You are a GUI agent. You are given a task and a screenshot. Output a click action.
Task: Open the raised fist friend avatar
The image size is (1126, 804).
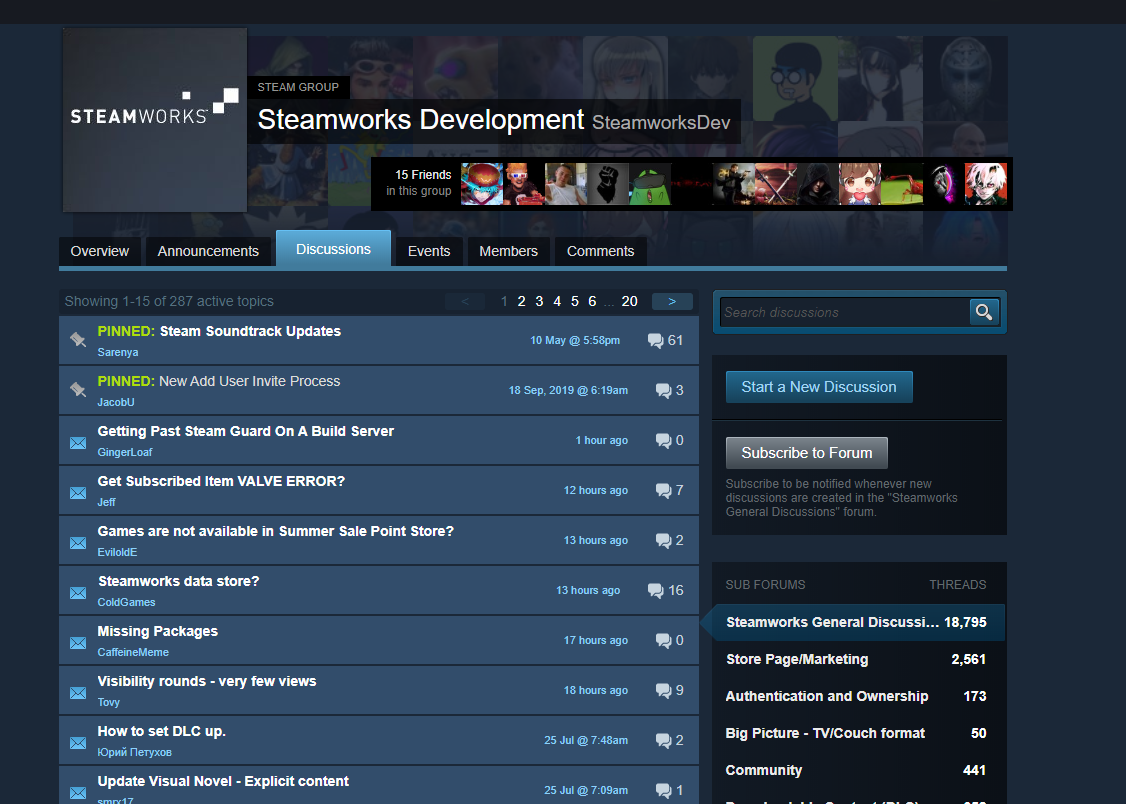pyautogui.click(x=608, y=184)
